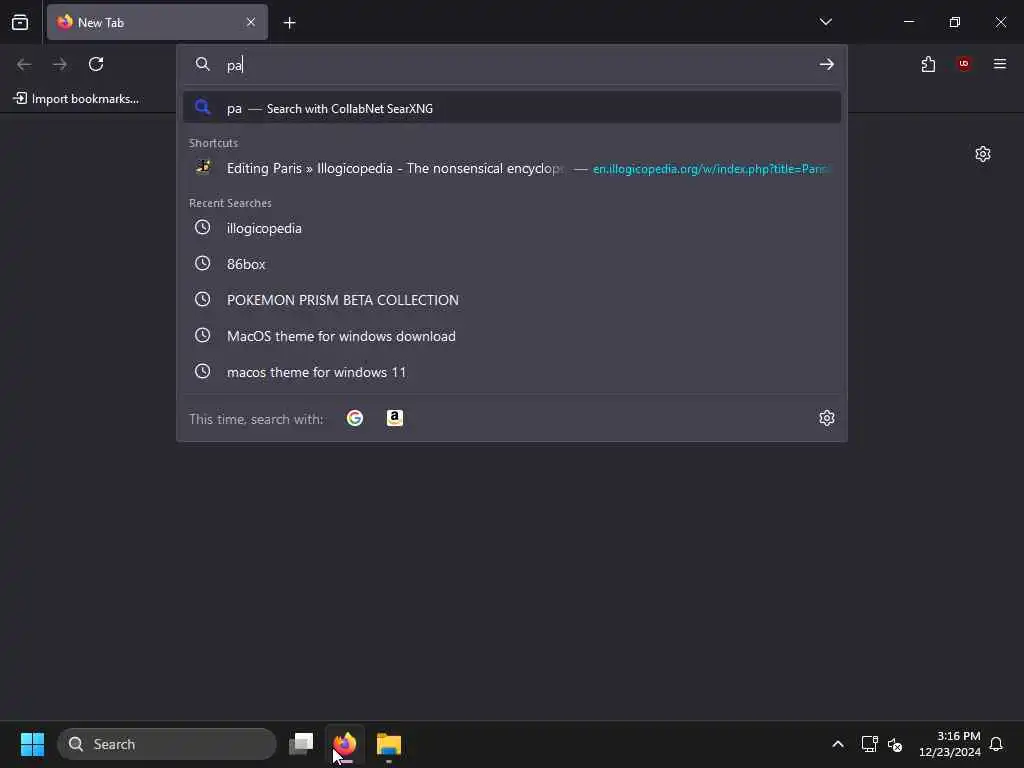Open the Firefox application menu
1024x768 pixels.
[1000, 63]
